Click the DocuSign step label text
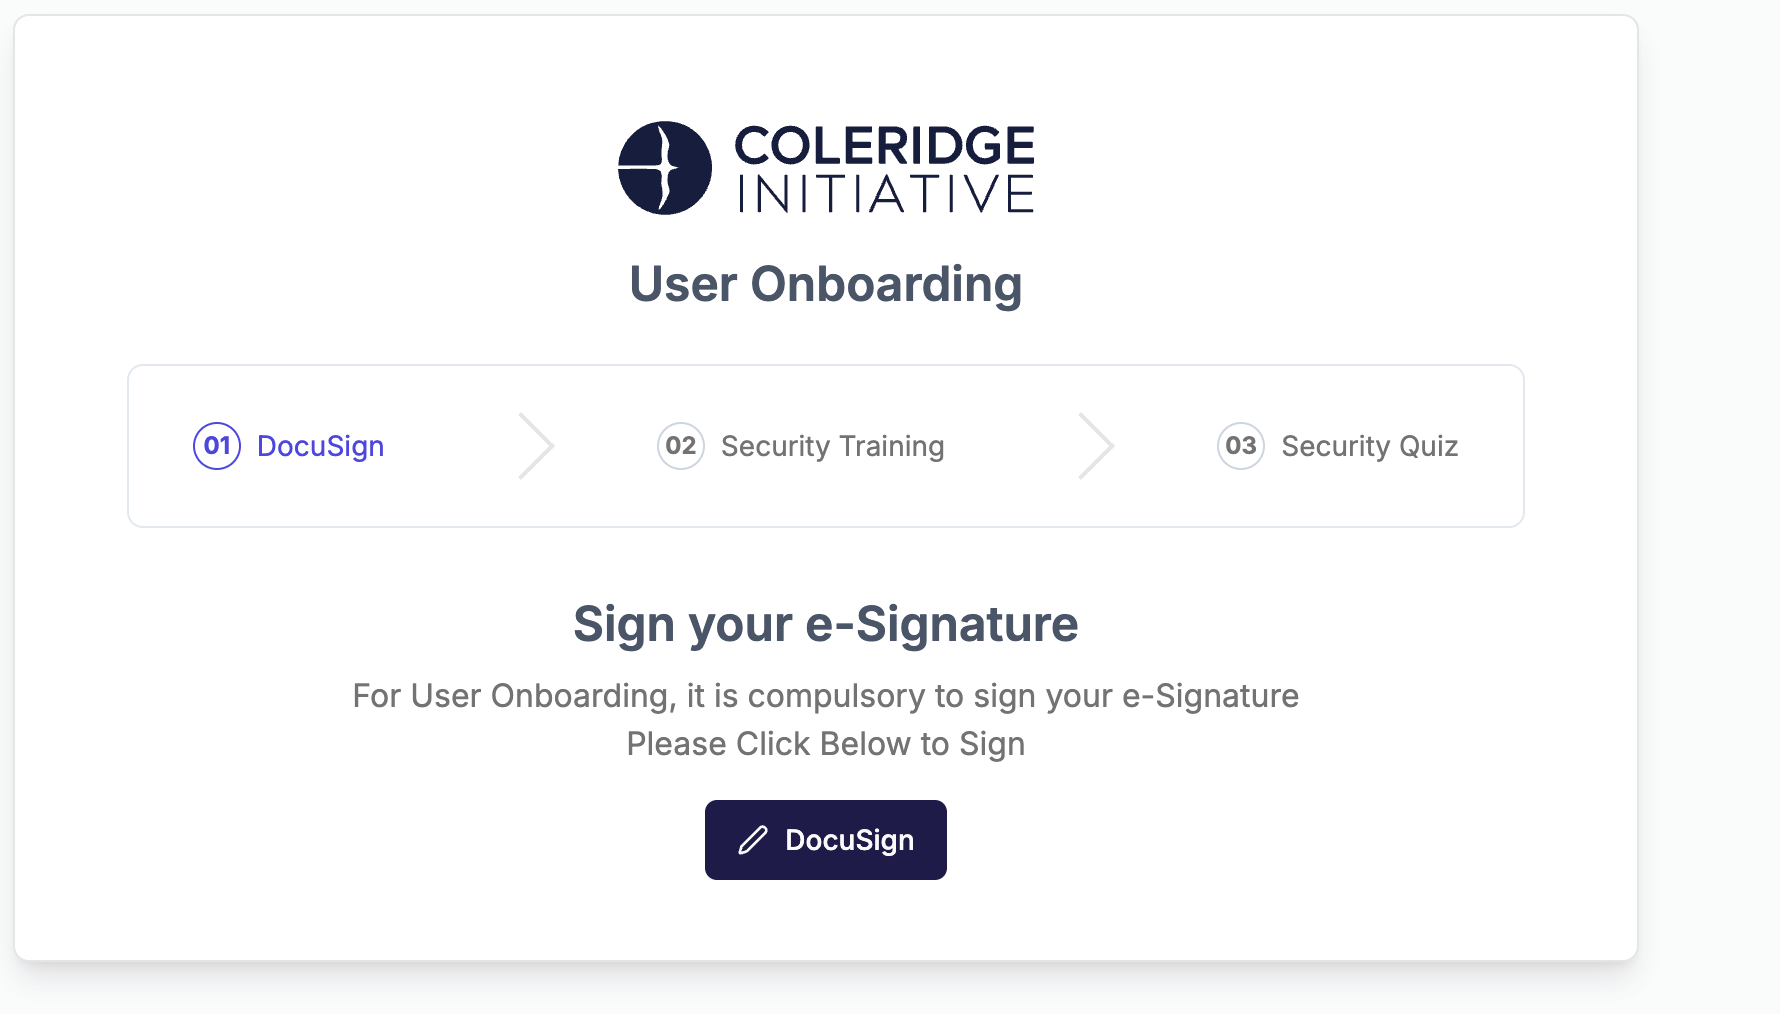Image resolution: width=1780 pixels, height=1014 pixels. (x=320, y=446)
